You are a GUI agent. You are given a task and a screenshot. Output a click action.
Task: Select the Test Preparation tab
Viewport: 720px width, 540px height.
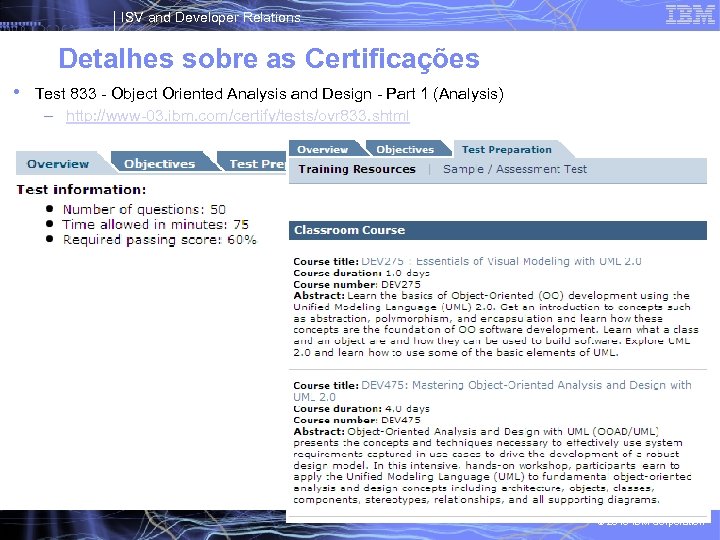pyautogui.click(x=506, y=149)
